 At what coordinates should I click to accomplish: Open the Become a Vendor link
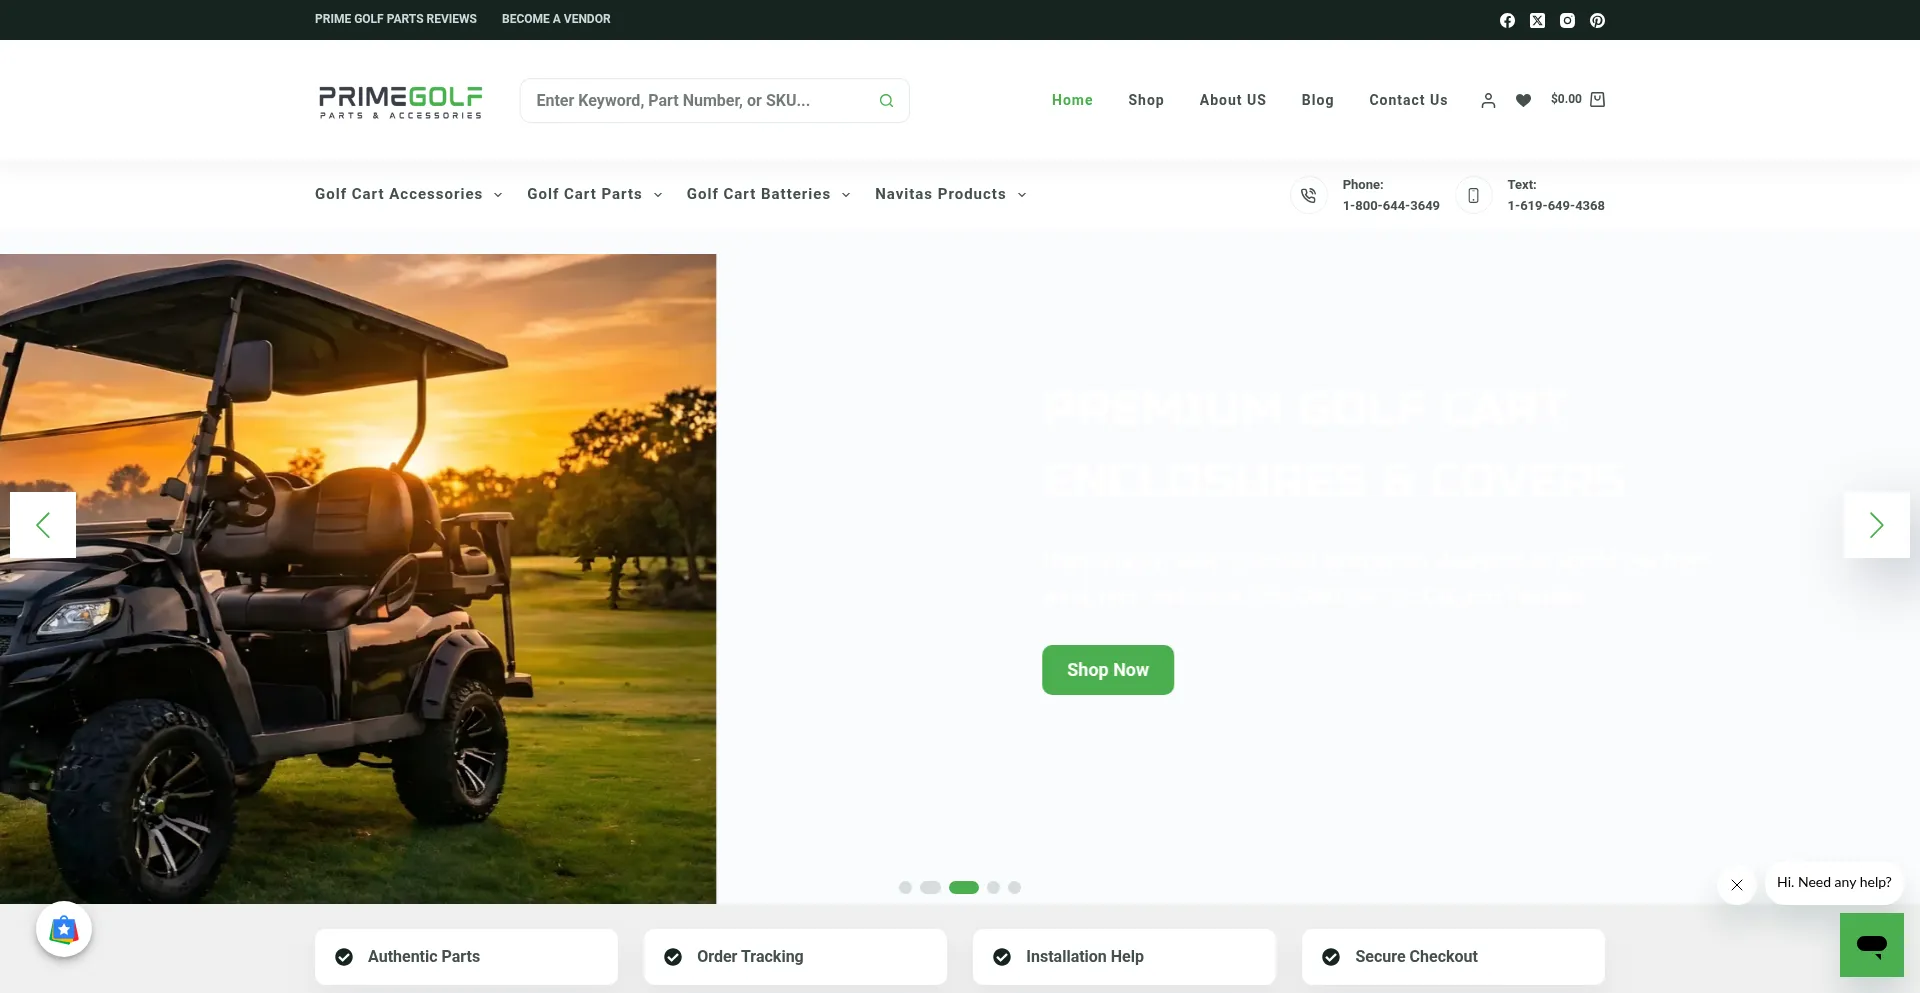click(x=556, y=19)
